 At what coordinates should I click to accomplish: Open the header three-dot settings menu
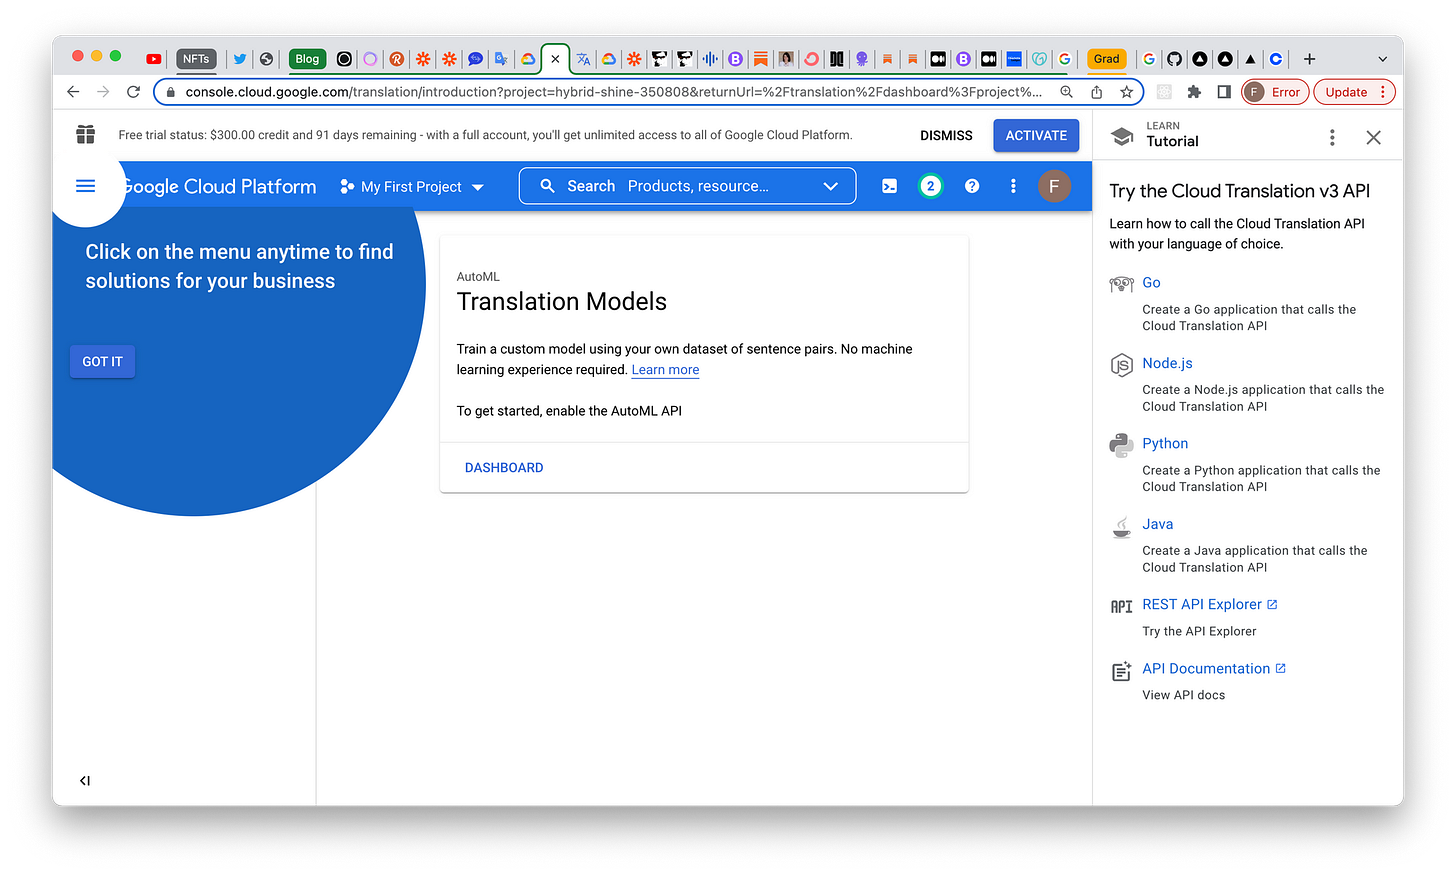[x=1013, y=186]
